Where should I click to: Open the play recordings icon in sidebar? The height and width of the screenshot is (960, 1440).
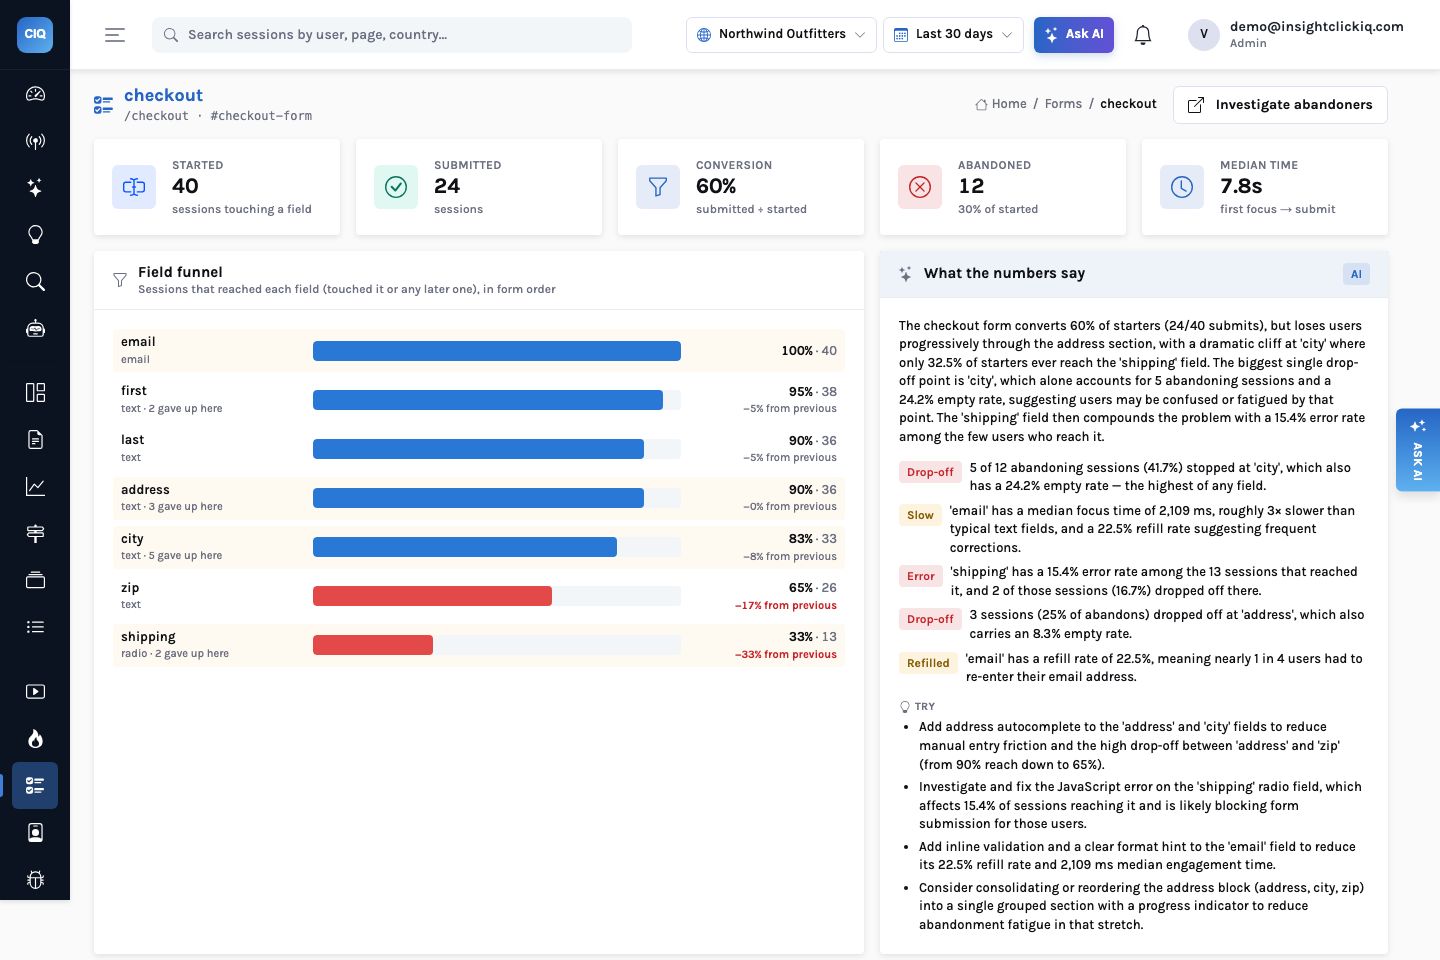tap(35, 691)
